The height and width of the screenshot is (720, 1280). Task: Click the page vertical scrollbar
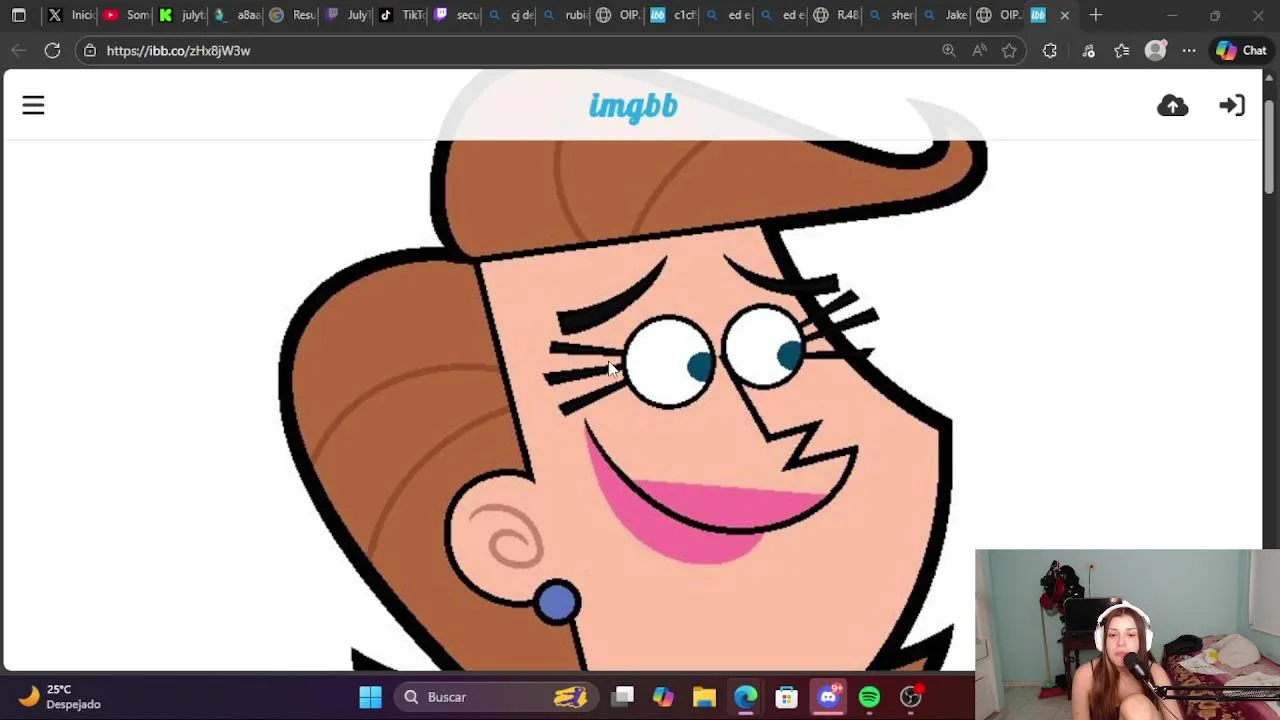click(x=1269, y=147)
